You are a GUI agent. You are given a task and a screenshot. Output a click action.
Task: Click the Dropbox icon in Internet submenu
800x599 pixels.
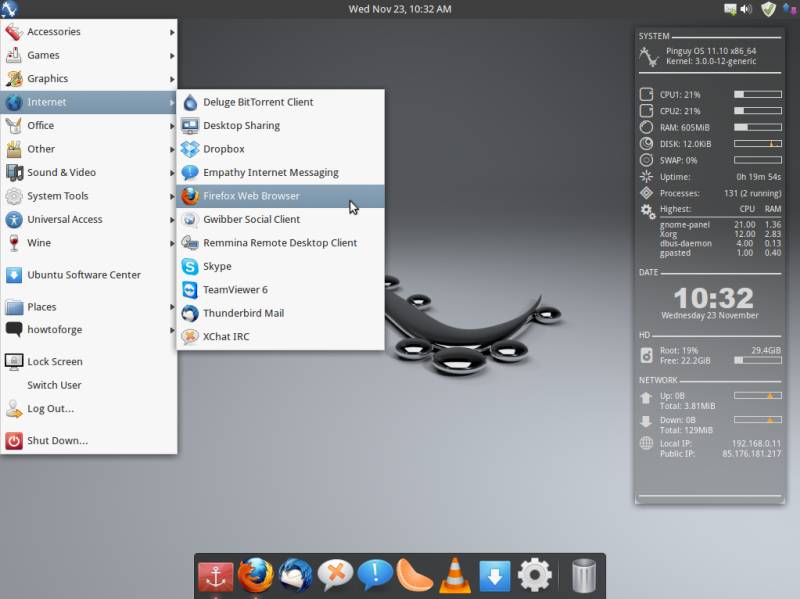pos(190,149)
